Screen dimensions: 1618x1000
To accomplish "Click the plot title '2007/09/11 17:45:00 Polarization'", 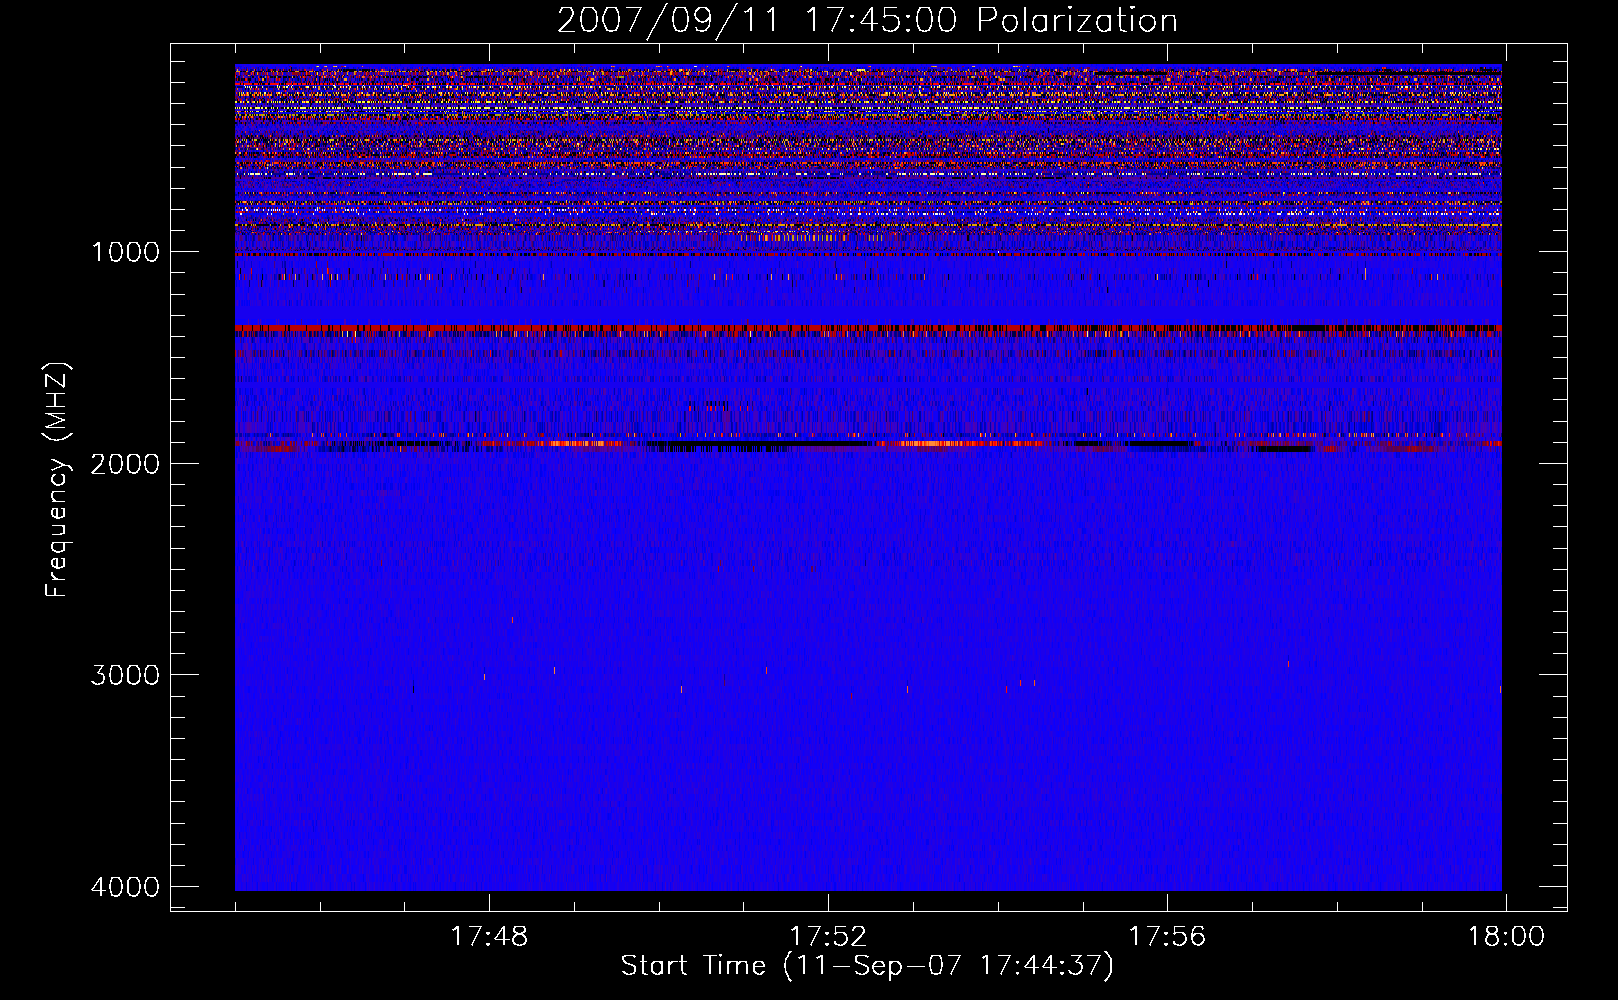I will tap(867, 21).
